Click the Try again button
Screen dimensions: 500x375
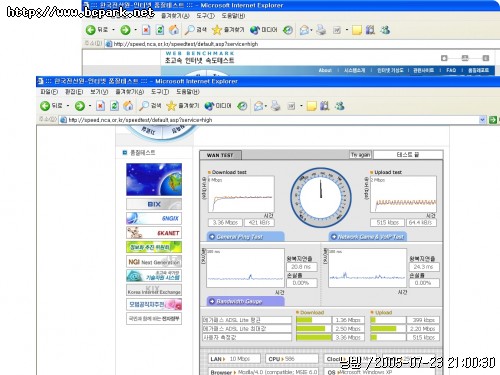click(x=360, y=155)
